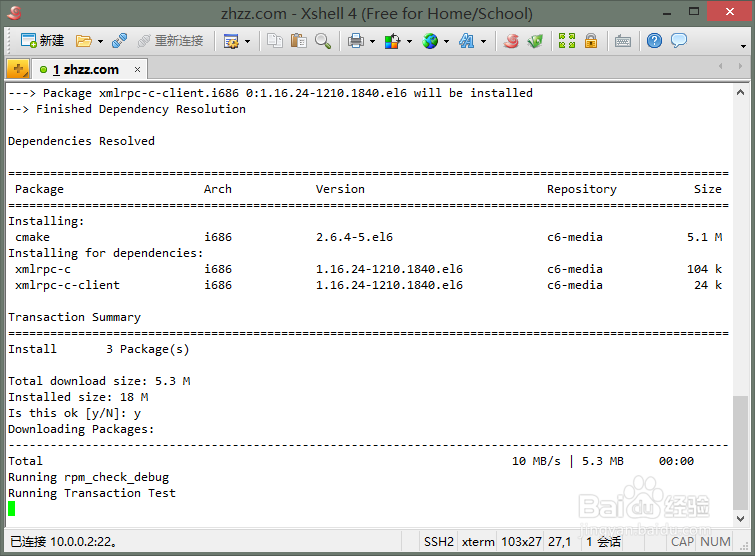Screen dimensions: 755x556
Task: Open the folder icon for sessions
Action: click(84, 41)
